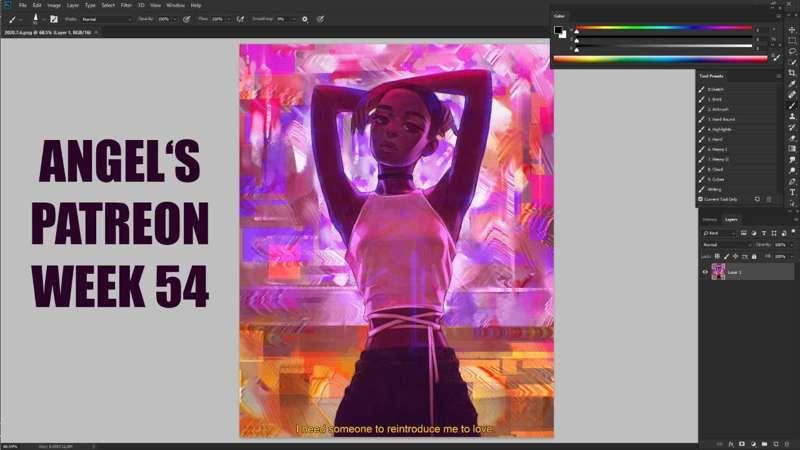Screen dimensions: 800x450
Task: Open the Filter menu
Action: tap(126, 5)
